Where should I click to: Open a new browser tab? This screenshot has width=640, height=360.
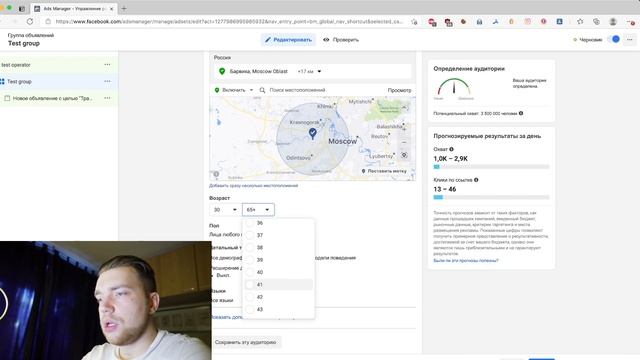click(124, 9)
